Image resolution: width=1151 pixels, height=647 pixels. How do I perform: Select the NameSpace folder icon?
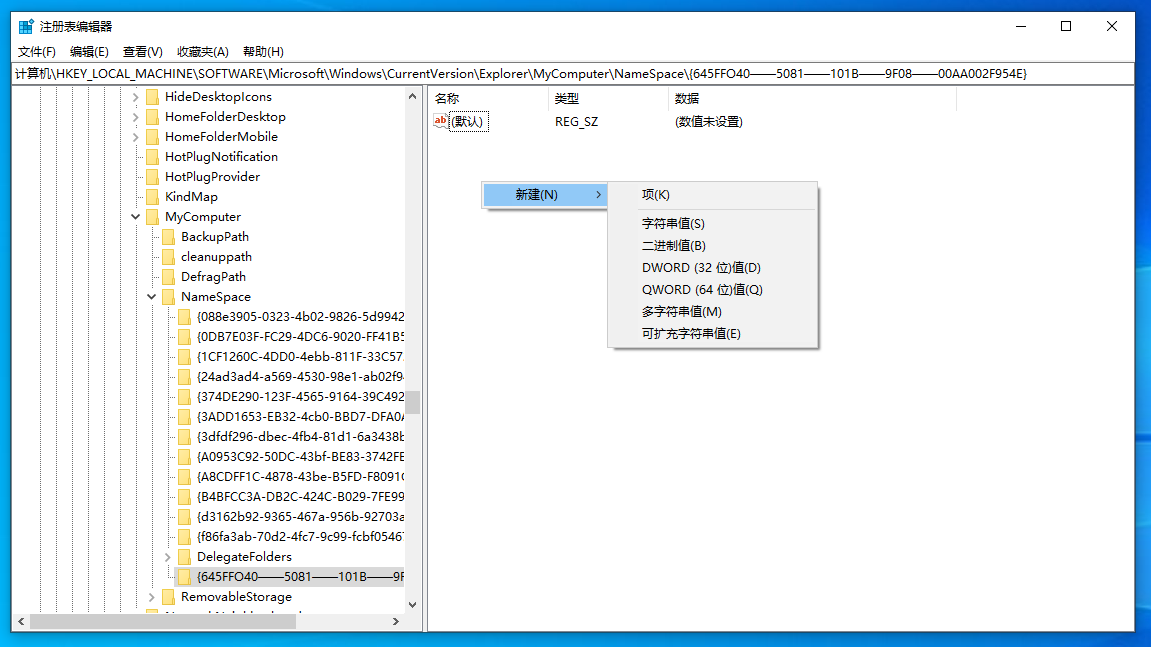(x=168, y=296)
